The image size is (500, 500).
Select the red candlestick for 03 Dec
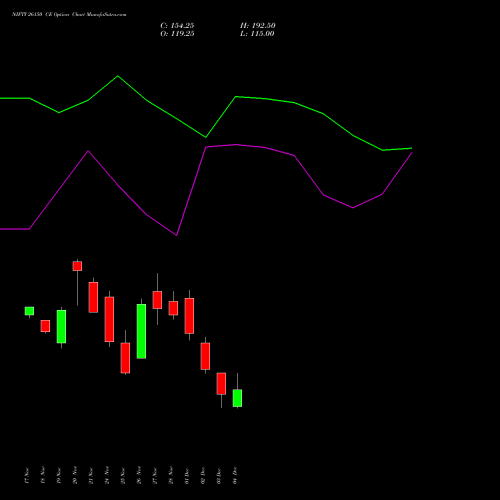[221, 383]
